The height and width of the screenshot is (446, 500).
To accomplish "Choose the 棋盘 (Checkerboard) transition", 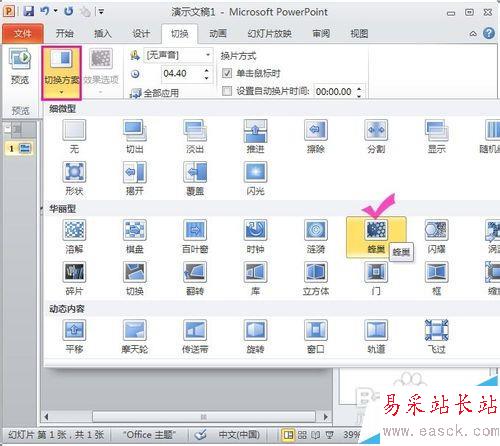I will [x=135, y=237].
